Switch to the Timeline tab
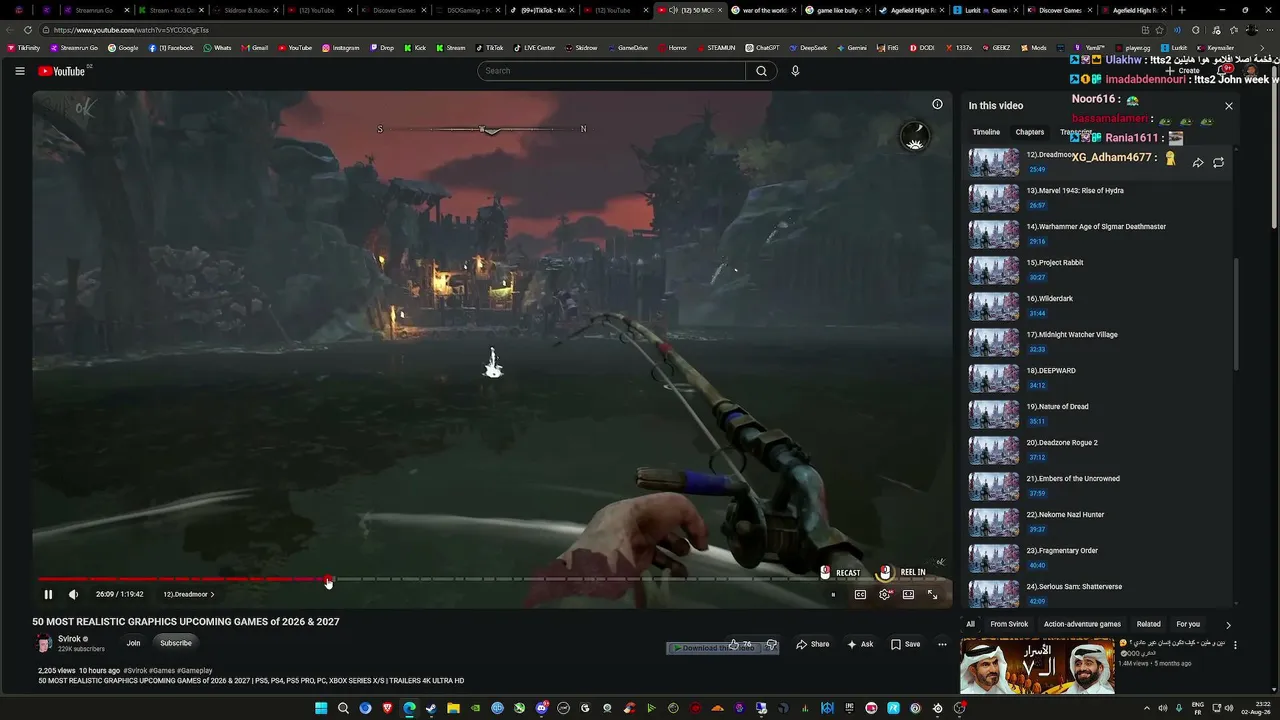This screenshot has height=720, width=1280. click(x=986, y=132)
